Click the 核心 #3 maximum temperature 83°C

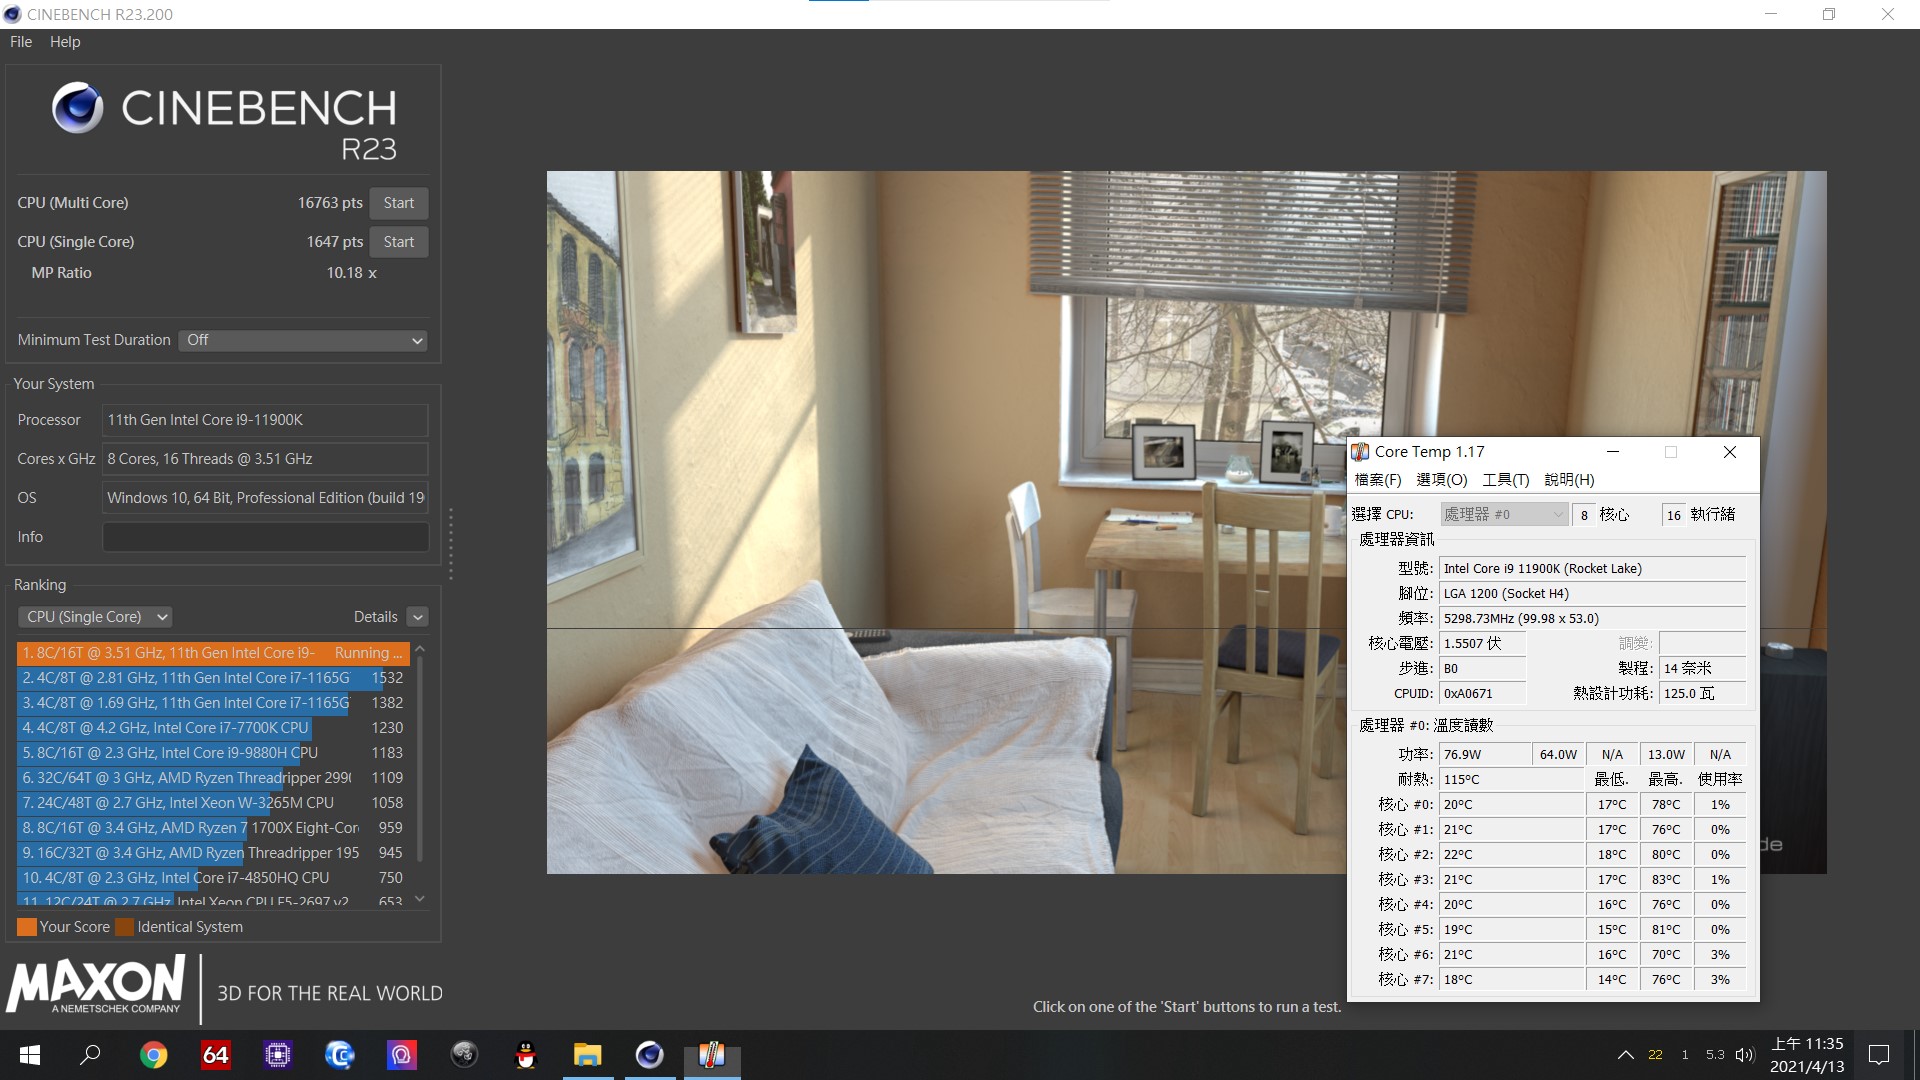coord(1666,880)
